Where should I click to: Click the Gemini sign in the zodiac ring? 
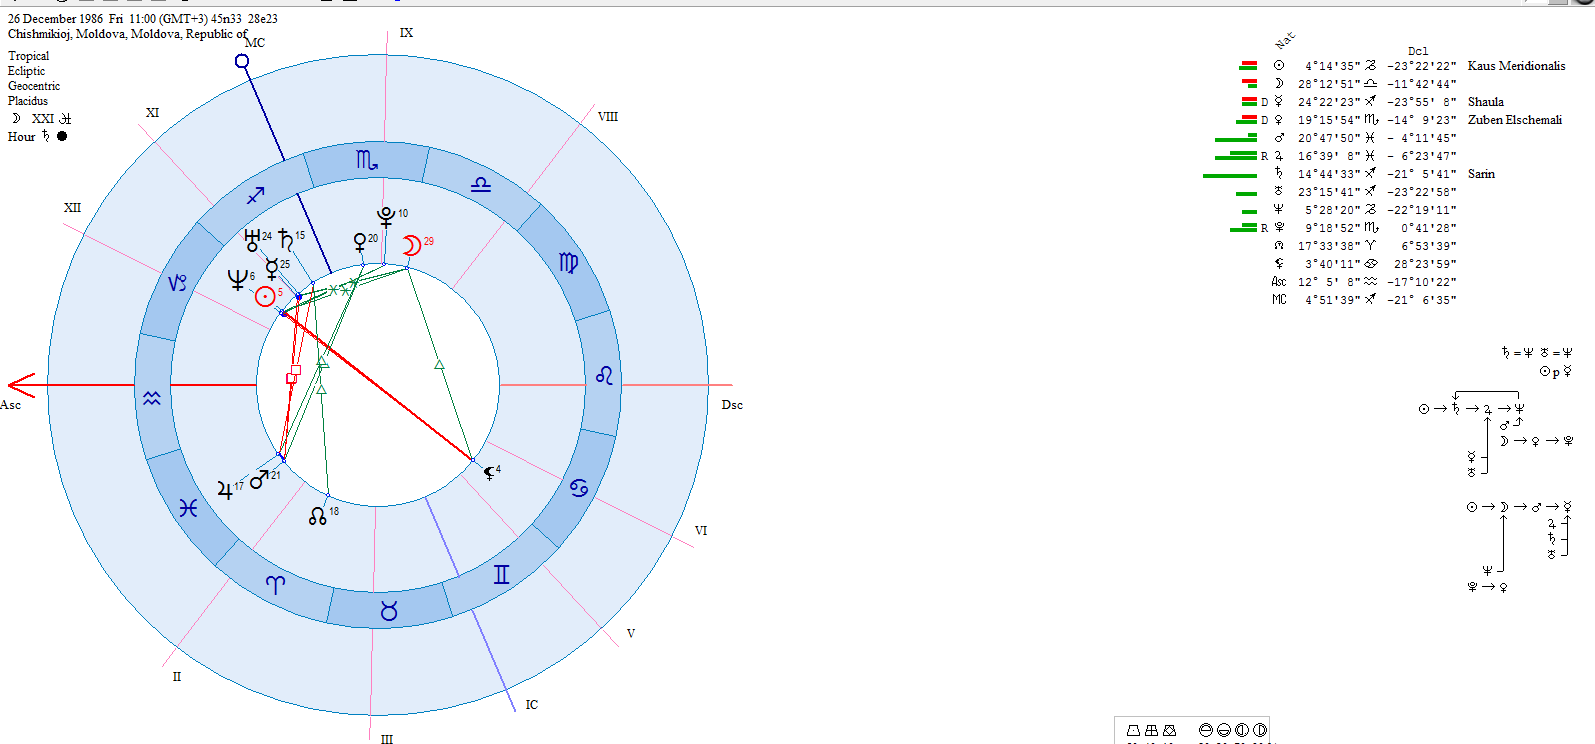coord(501,574)
